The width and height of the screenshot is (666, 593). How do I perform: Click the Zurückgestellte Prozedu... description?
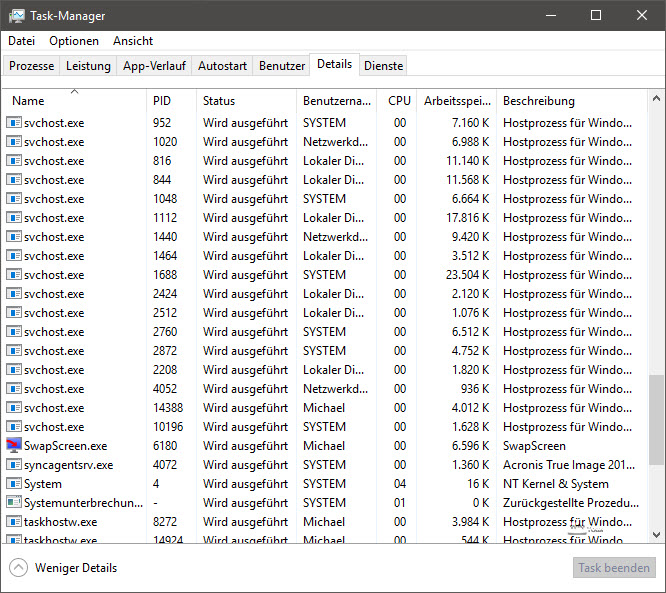tap(571, 503)
